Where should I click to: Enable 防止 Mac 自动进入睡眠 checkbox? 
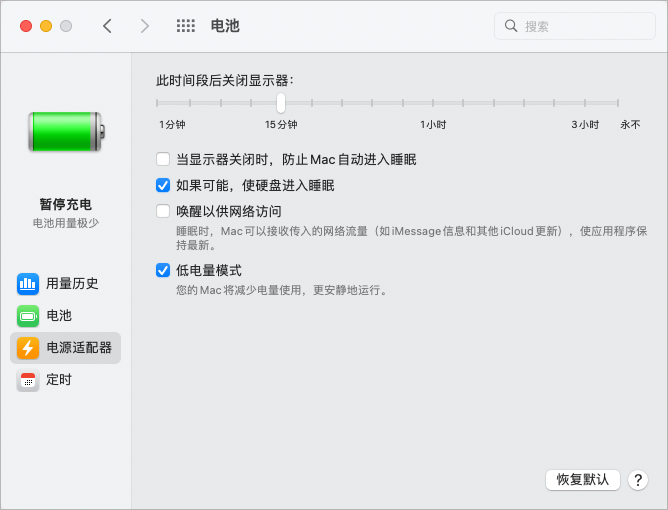163,159
